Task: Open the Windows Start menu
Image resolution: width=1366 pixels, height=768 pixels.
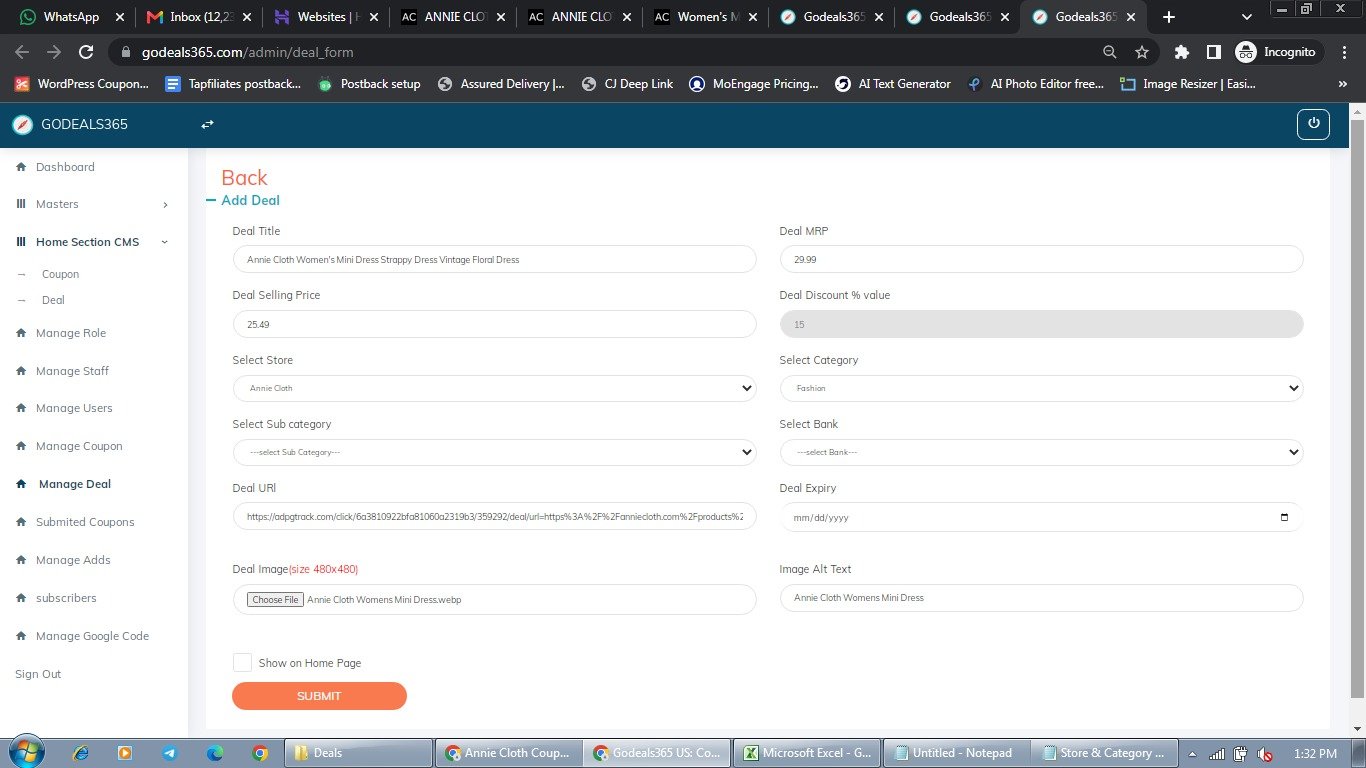Action: click(25, 752)
